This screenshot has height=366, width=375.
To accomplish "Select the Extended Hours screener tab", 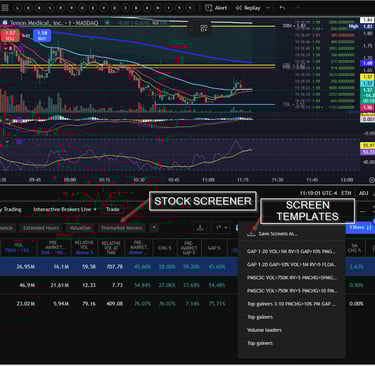I will [x=41, y=228].
